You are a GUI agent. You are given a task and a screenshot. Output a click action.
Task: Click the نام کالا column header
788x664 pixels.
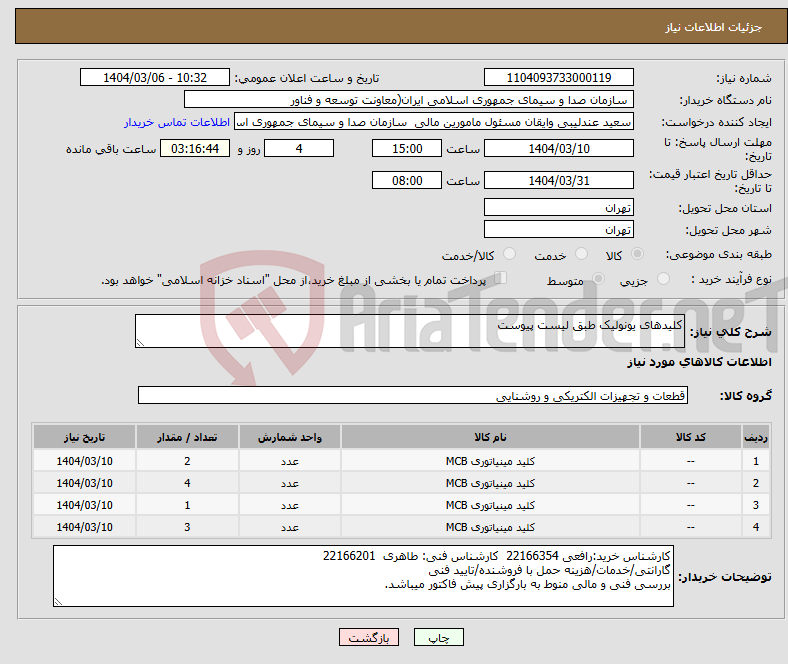pyautogui.click(x=490, y=437)
